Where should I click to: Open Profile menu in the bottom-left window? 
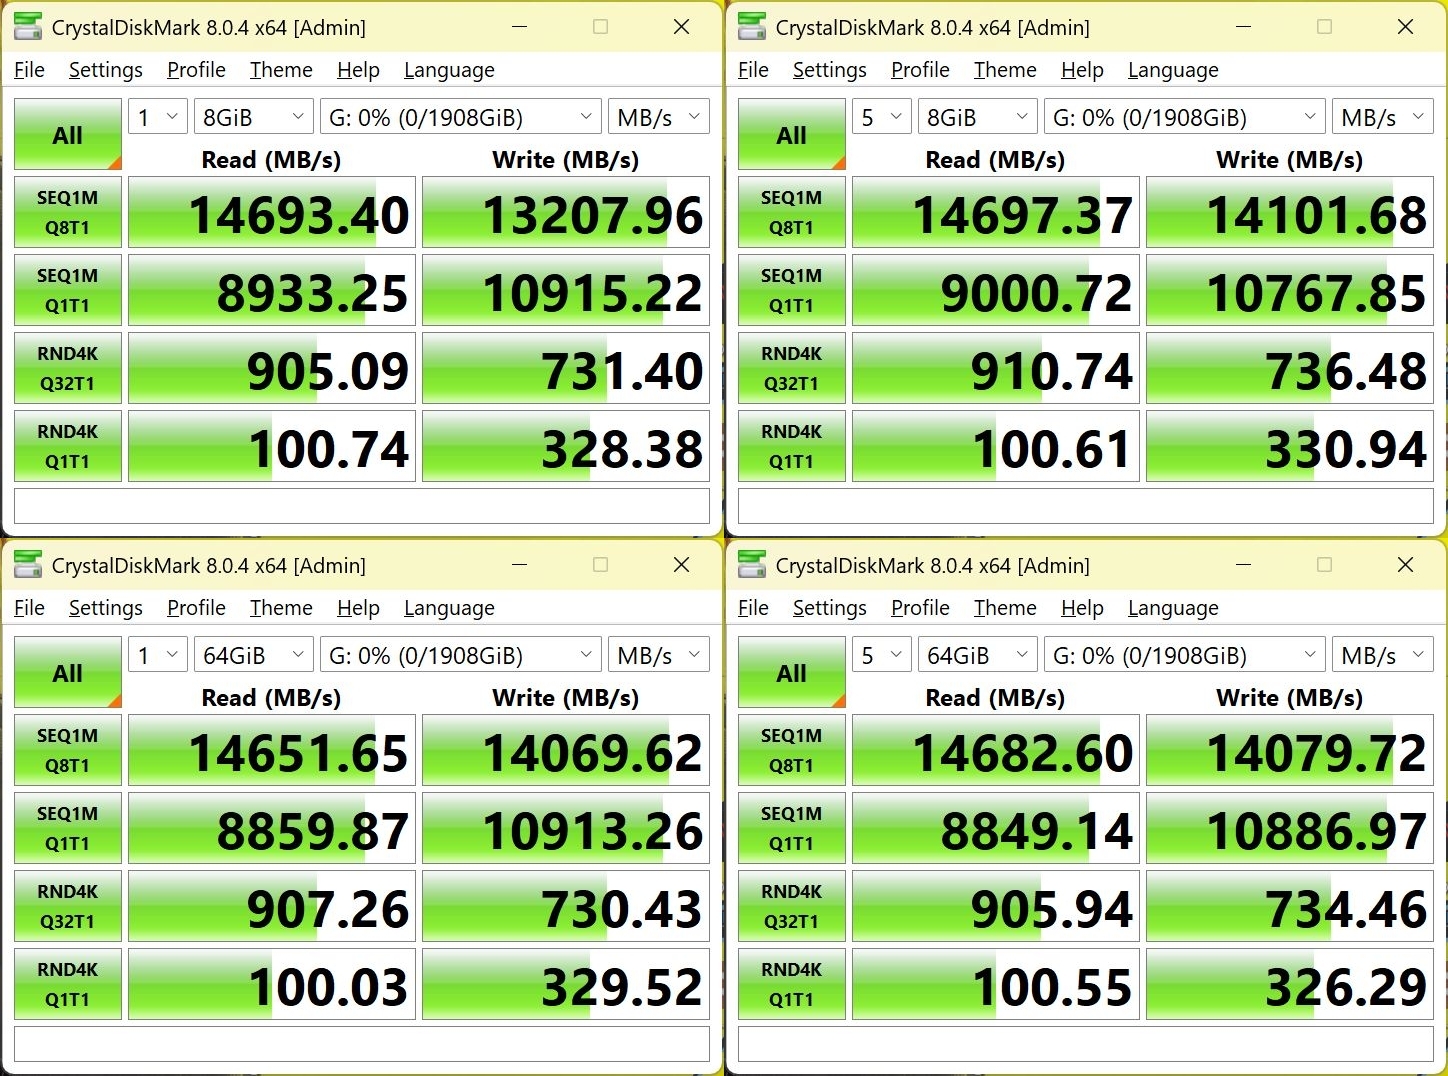click(x=196, y=608)
